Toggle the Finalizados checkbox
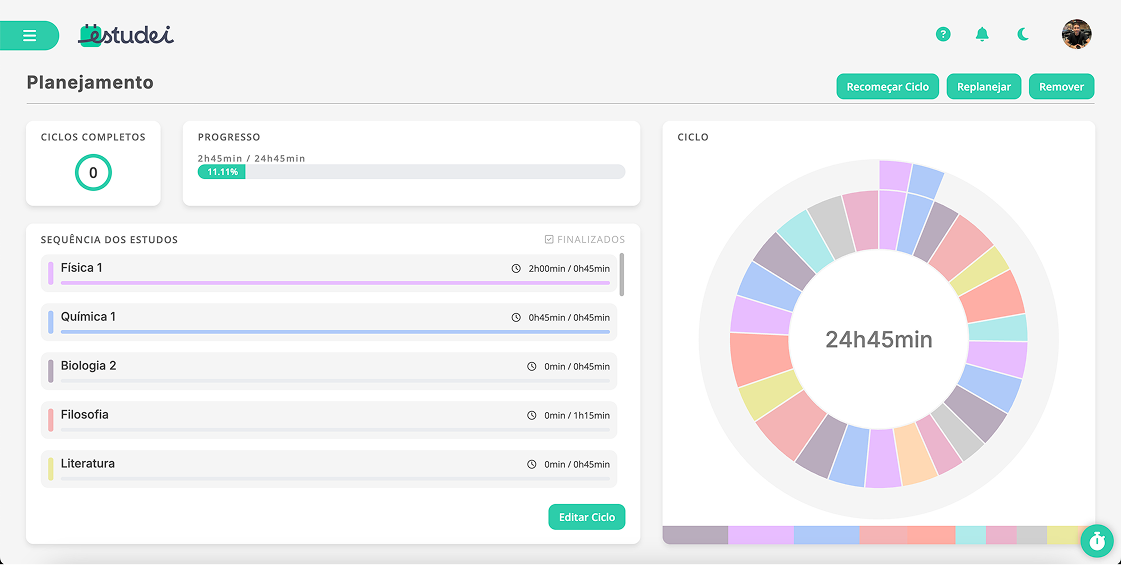This screenshot has width=1122, height=565. point(549,240)
